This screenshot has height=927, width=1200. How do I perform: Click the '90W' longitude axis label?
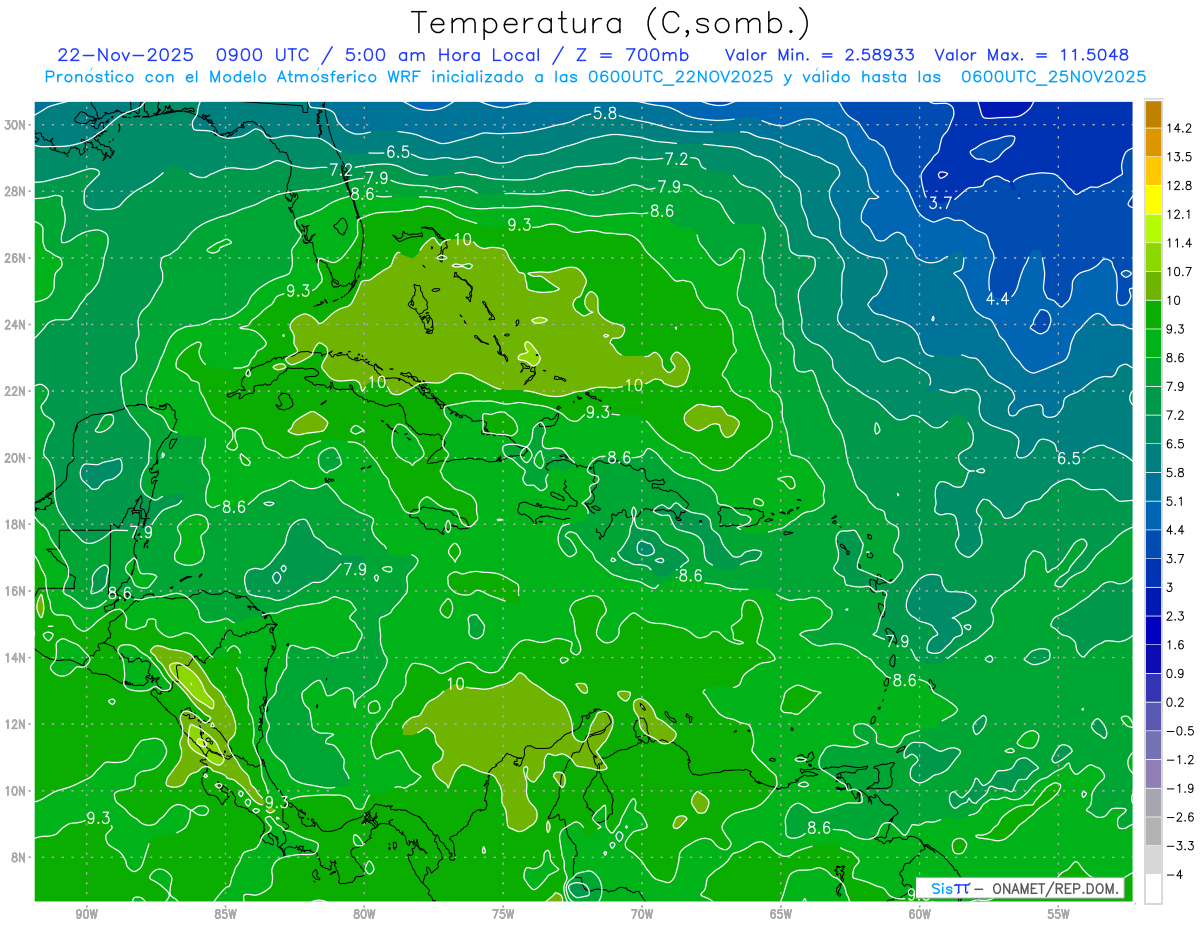click(86, 914)
